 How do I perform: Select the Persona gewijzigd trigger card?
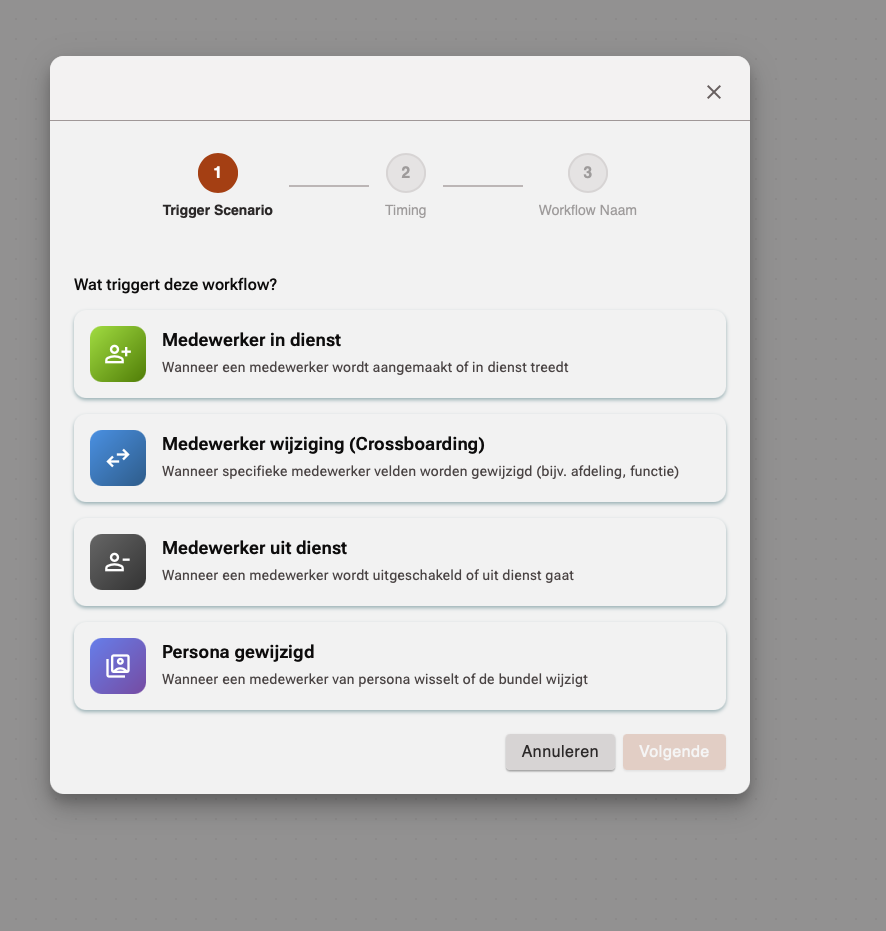point(400,666)
